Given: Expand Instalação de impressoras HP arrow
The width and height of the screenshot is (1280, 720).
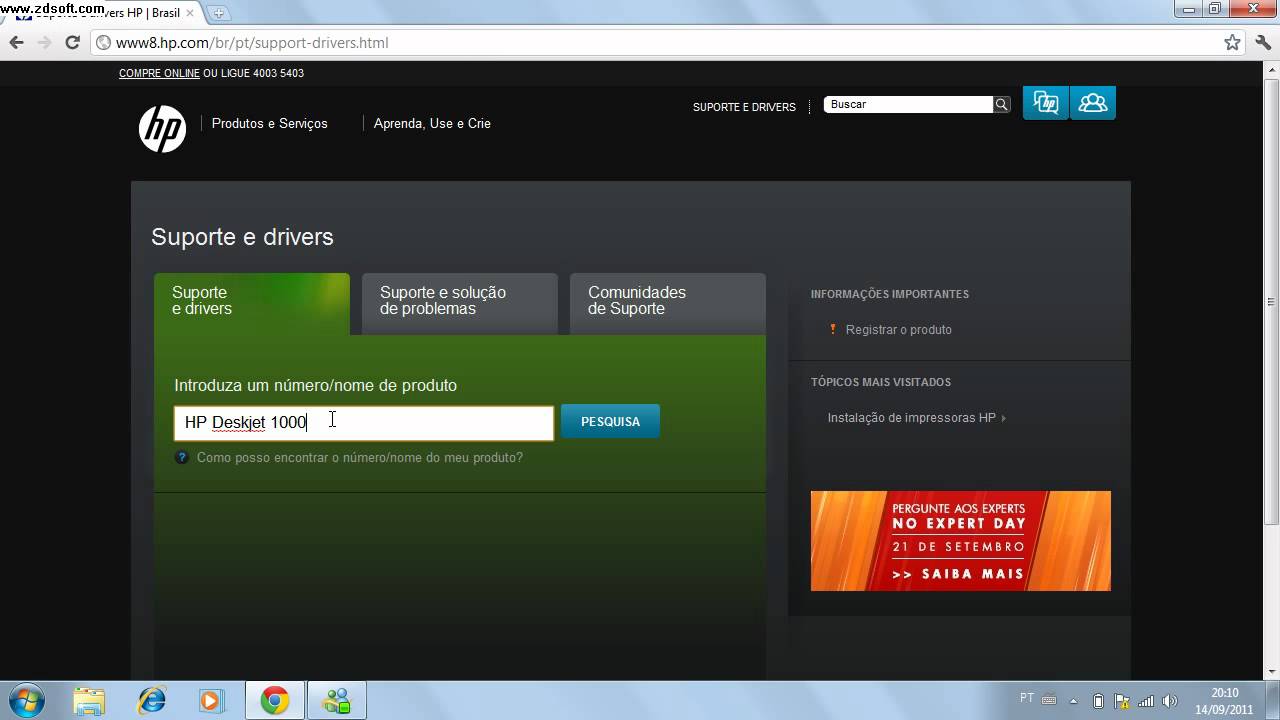Looking at the screenshot, I should pyautogui.click(x=1003, y=418).
